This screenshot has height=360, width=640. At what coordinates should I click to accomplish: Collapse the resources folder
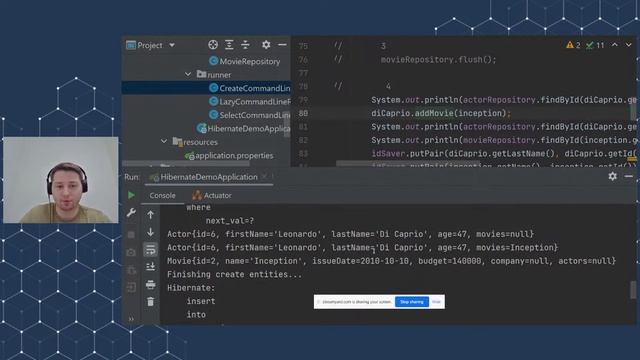coord(164,142)
